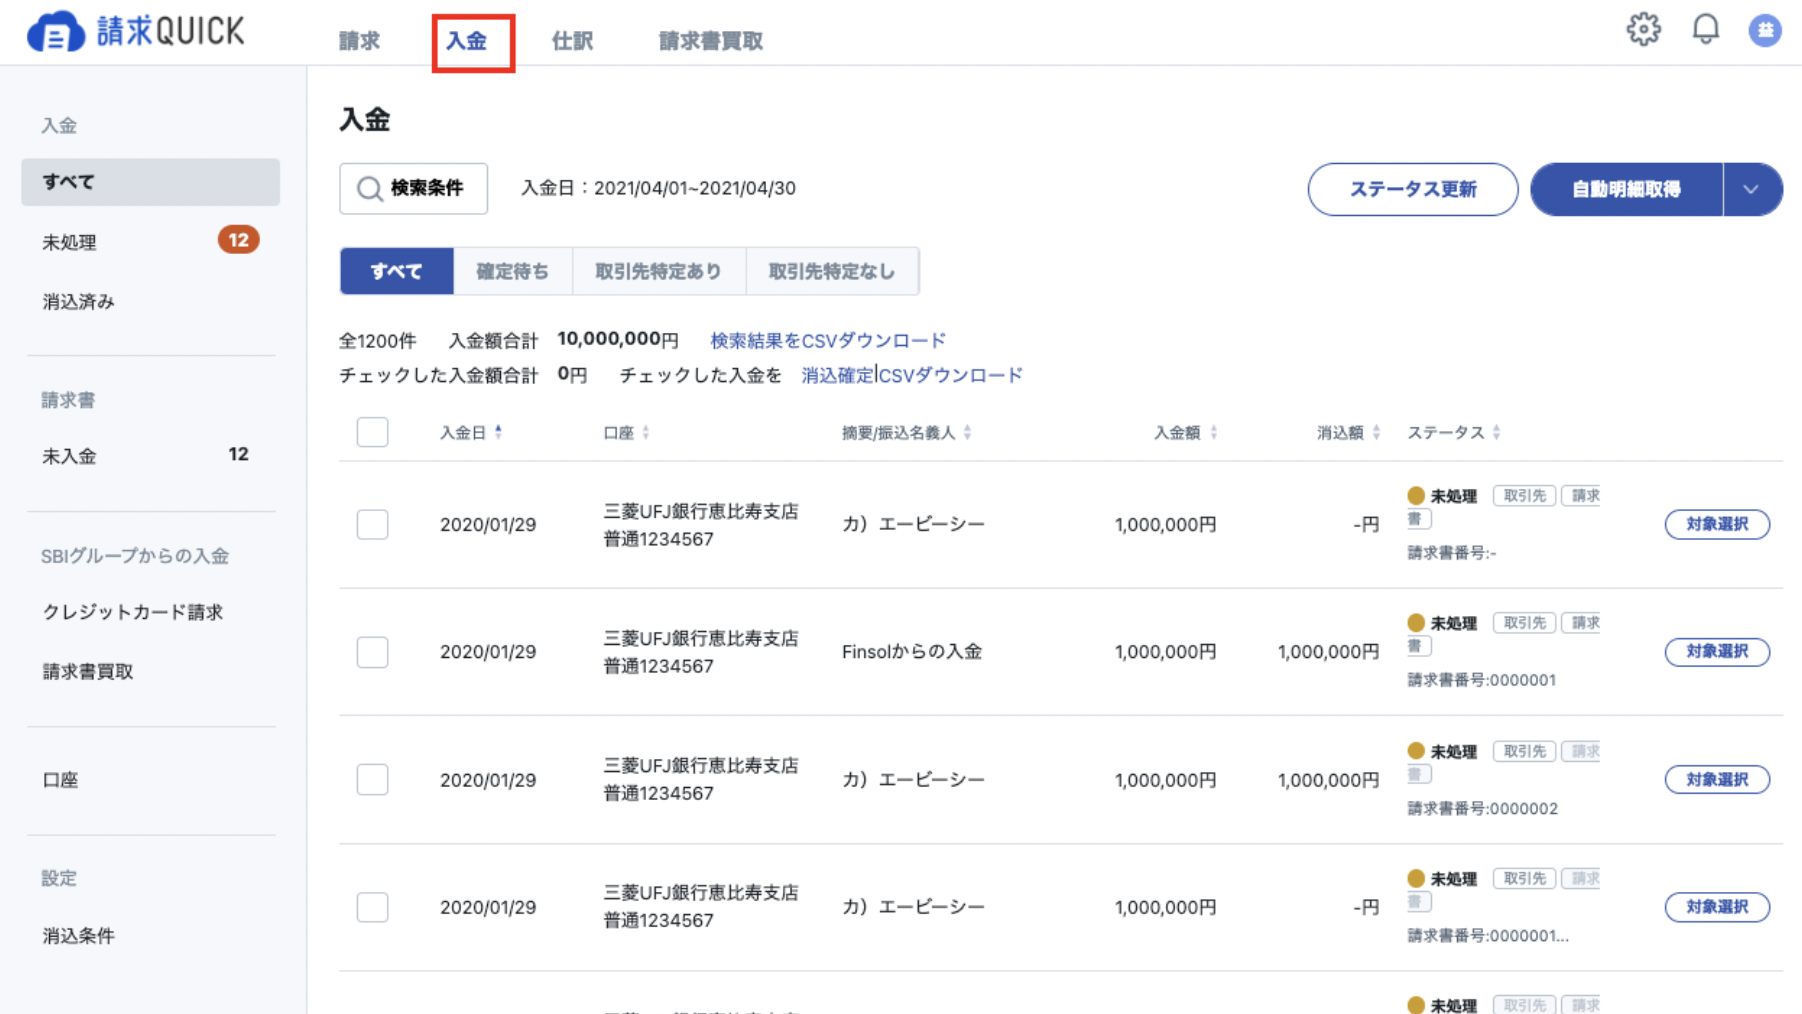Check the first カ）エービーシー row checkbox
Image resolution: width=1802 pixels, height=1014 pixels.
click(372, 524)
